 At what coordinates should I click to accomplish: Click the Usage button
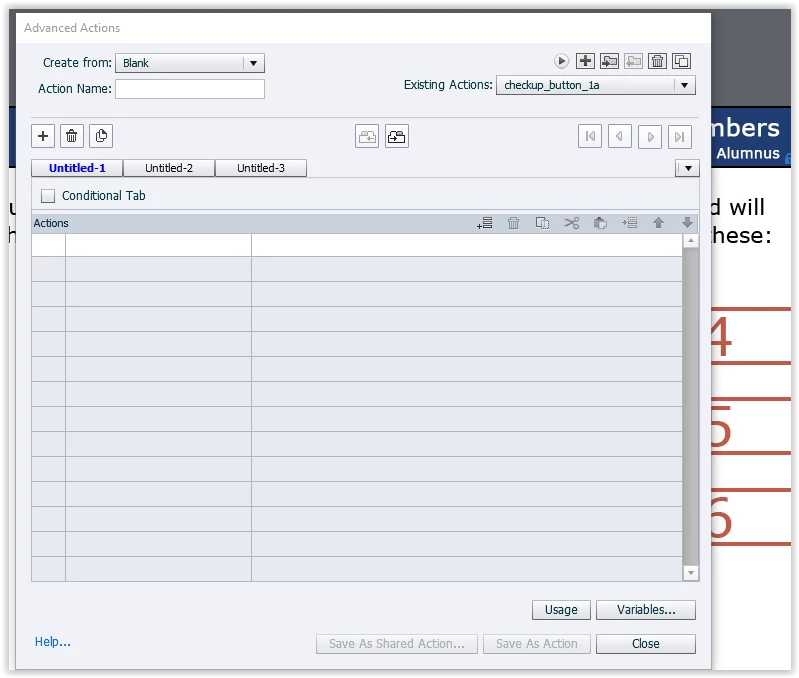coord(561,610)
